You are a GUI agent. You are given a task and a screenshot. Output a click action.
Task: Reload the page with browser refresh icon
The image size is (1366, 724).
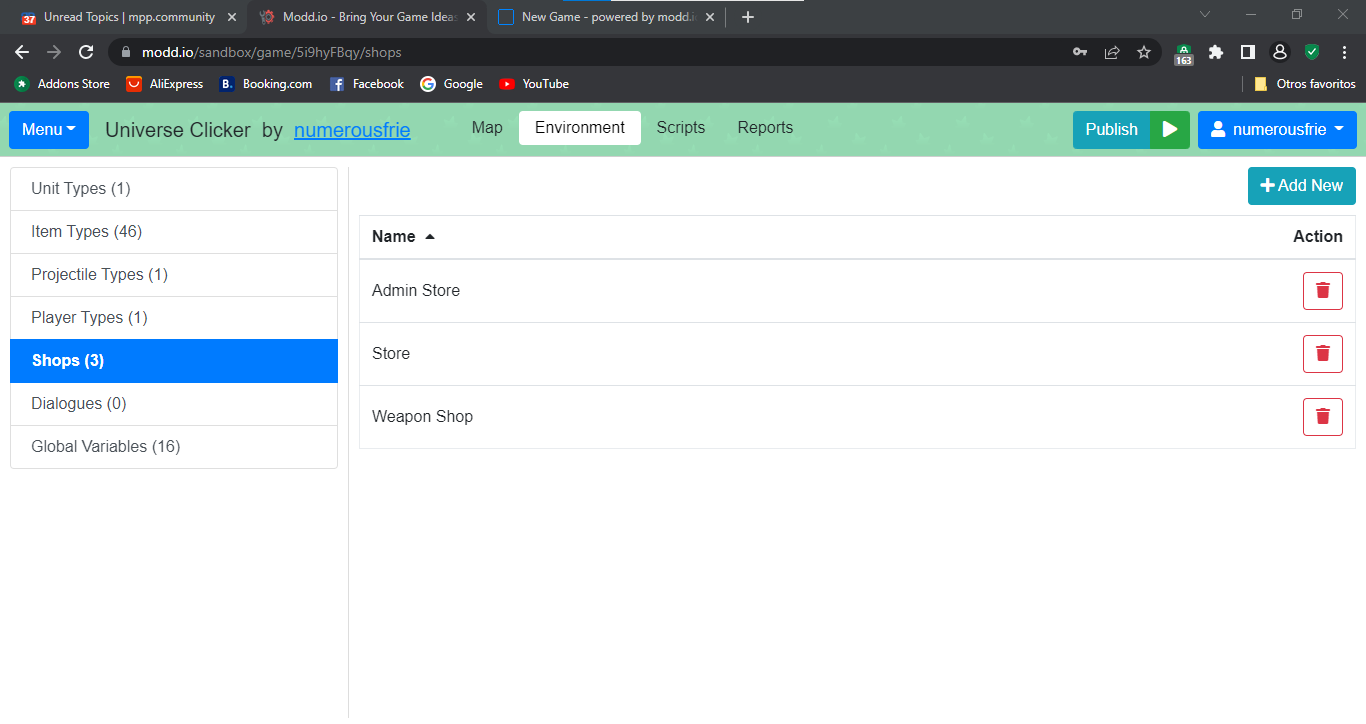coord(86,52)
